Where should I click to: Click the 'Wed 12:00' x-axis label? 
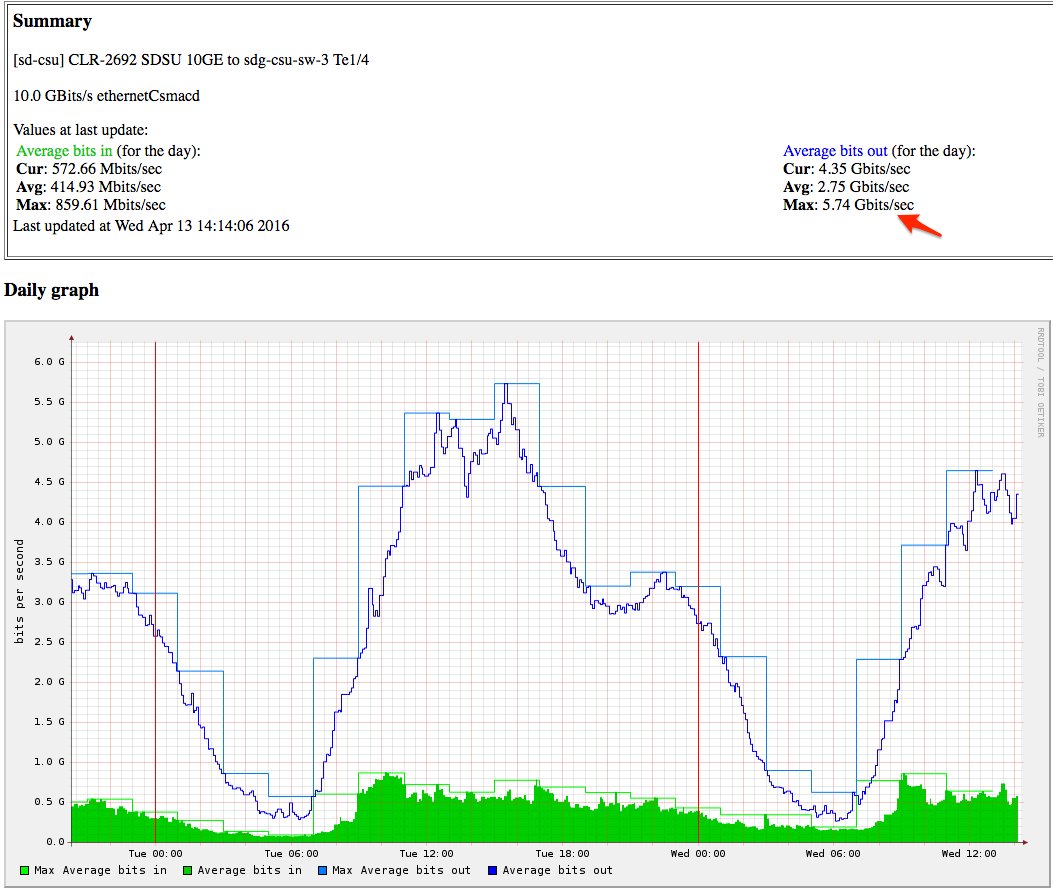tap(968, 854)
